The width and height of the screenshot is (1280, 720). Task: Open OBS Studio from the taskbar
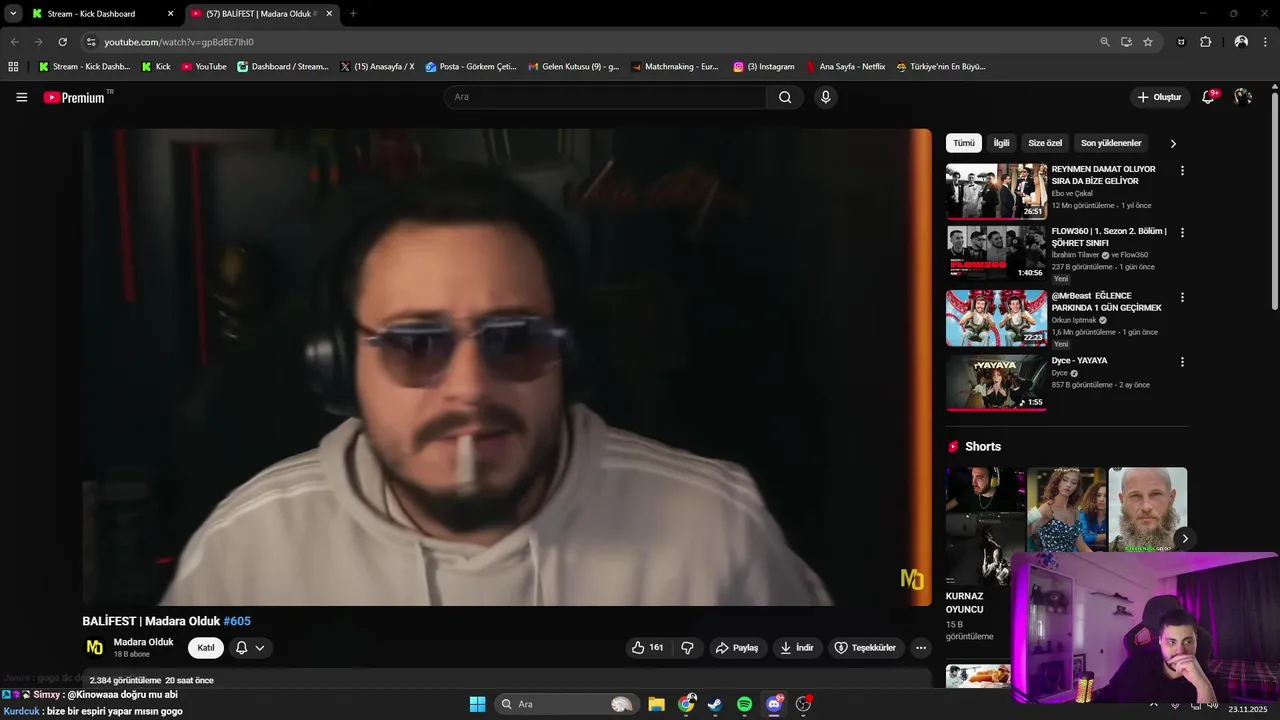(x=803, y=704)
